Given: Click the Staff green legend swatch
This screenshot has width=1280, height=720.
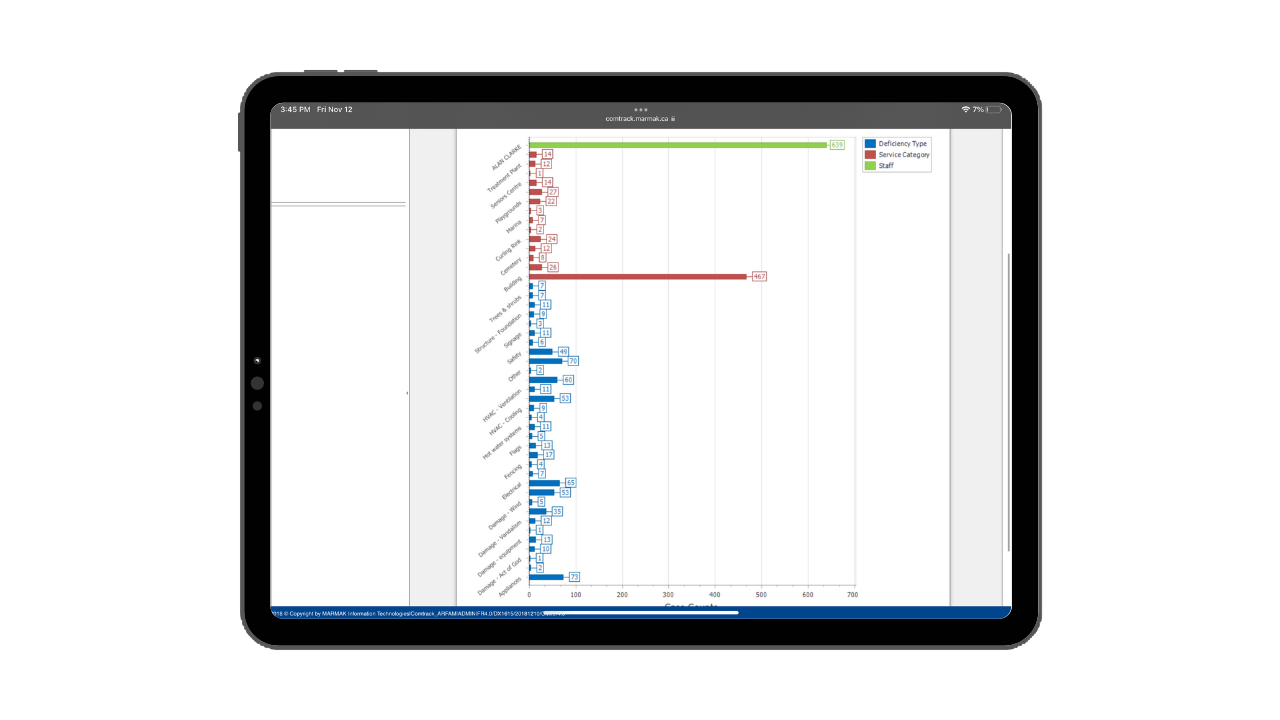Looking at the screenshot, I should 870,166.
